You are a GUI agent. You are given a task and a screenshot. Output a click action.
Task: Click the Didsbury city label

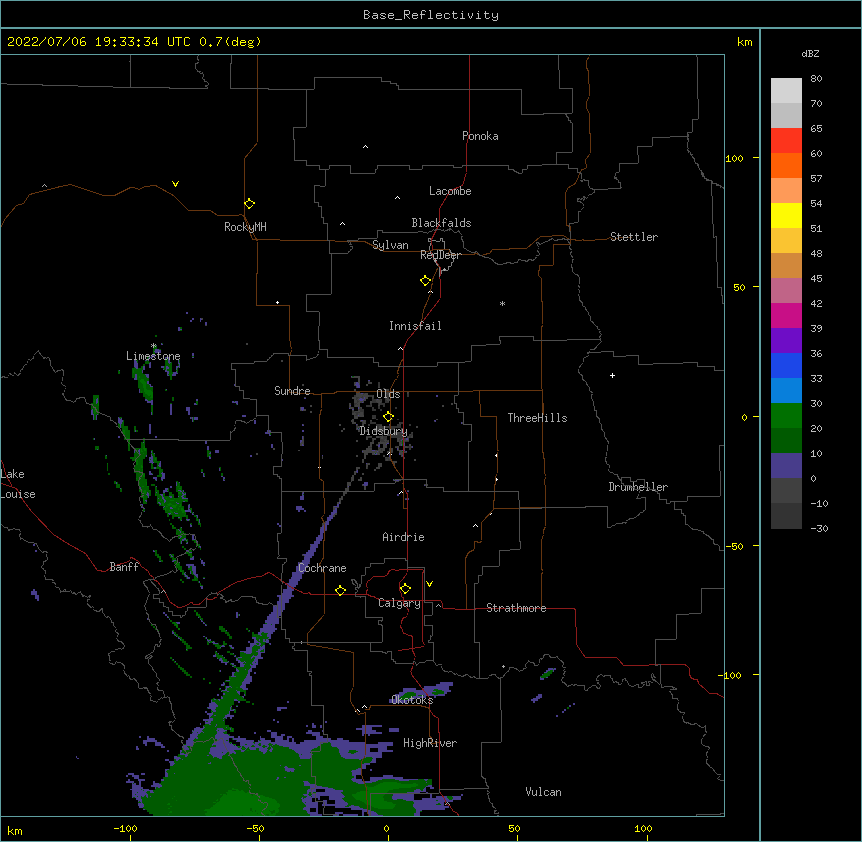pyautogui.click(x=383, y=431)
